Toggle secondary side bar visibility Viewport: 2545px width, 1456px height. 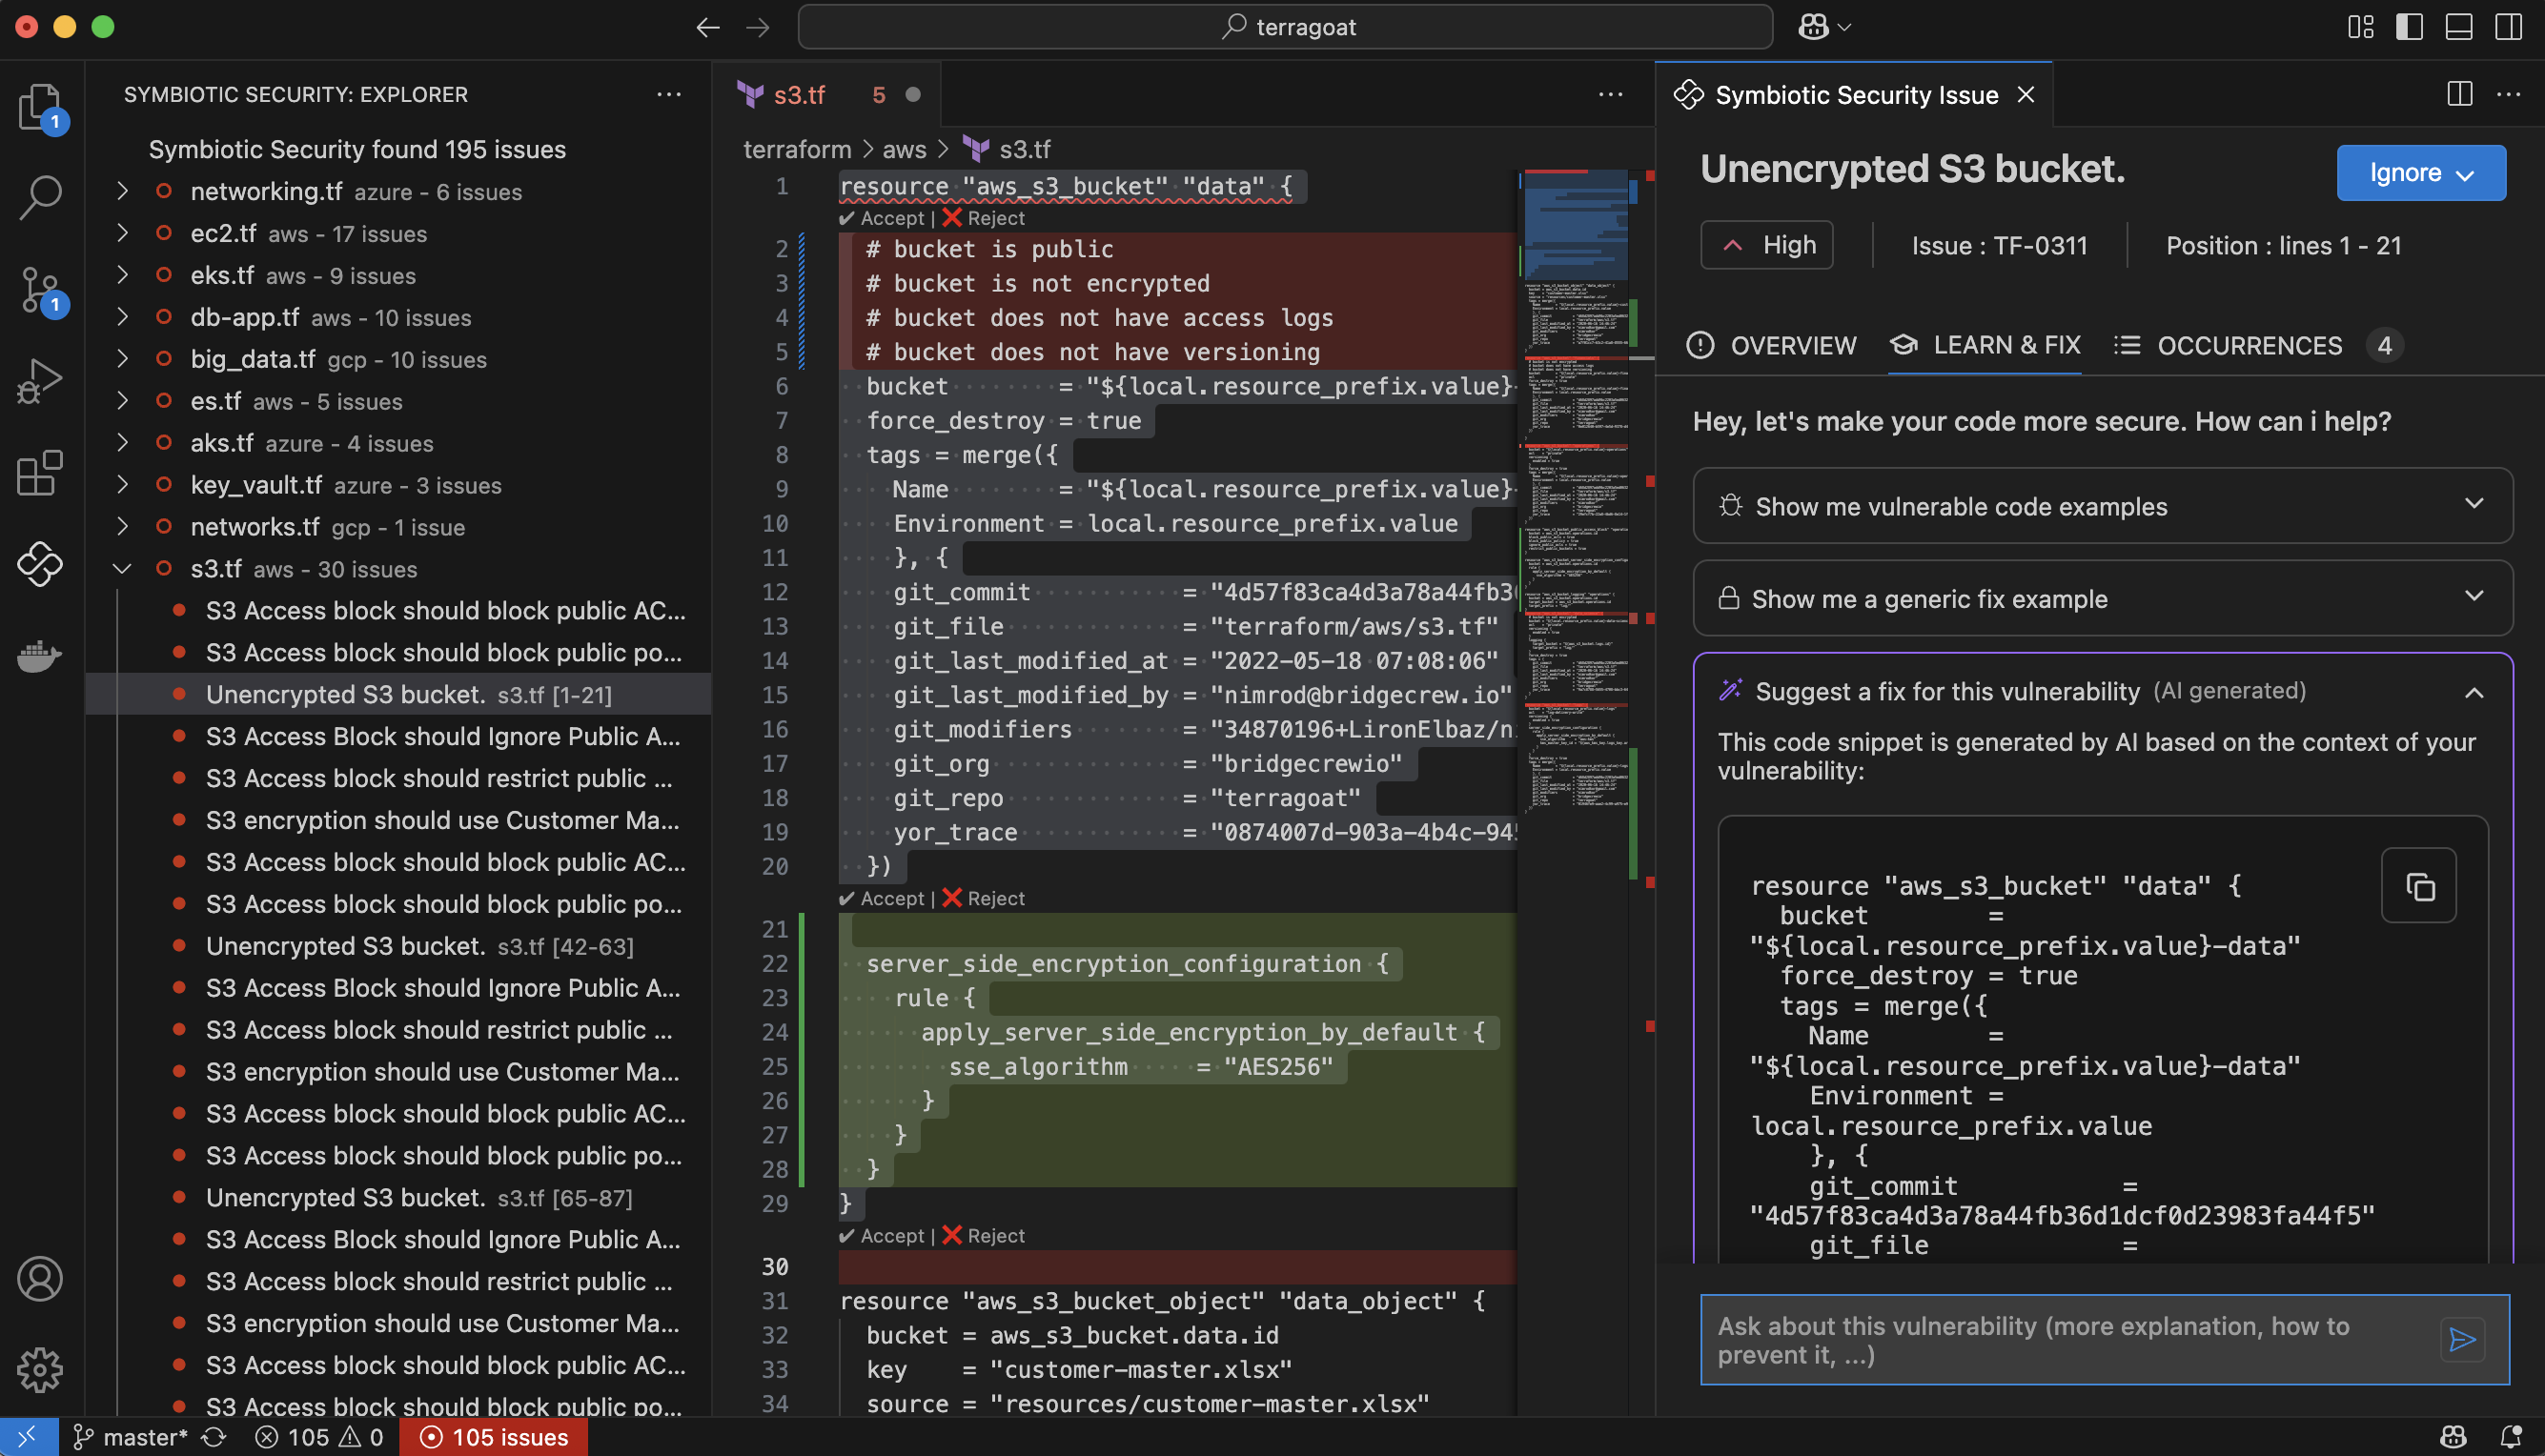coord(2509,27)
